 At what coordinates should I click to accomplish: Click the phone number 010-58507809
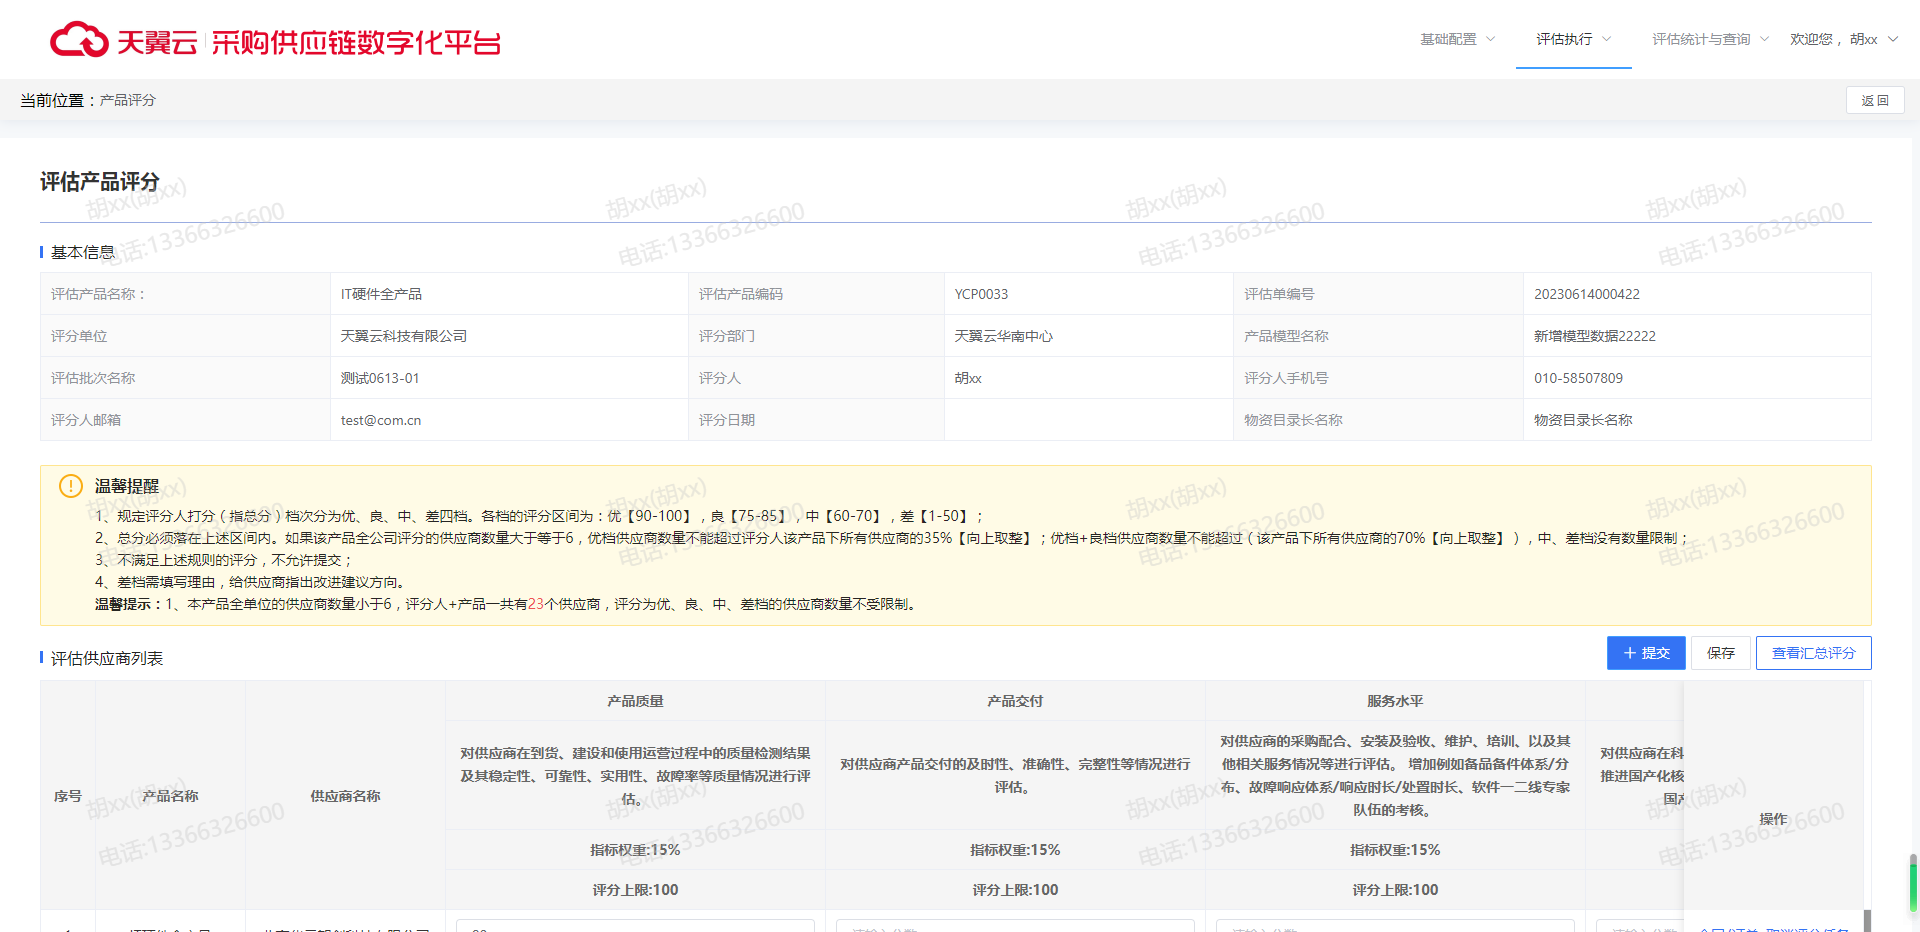pos(1579,378)
